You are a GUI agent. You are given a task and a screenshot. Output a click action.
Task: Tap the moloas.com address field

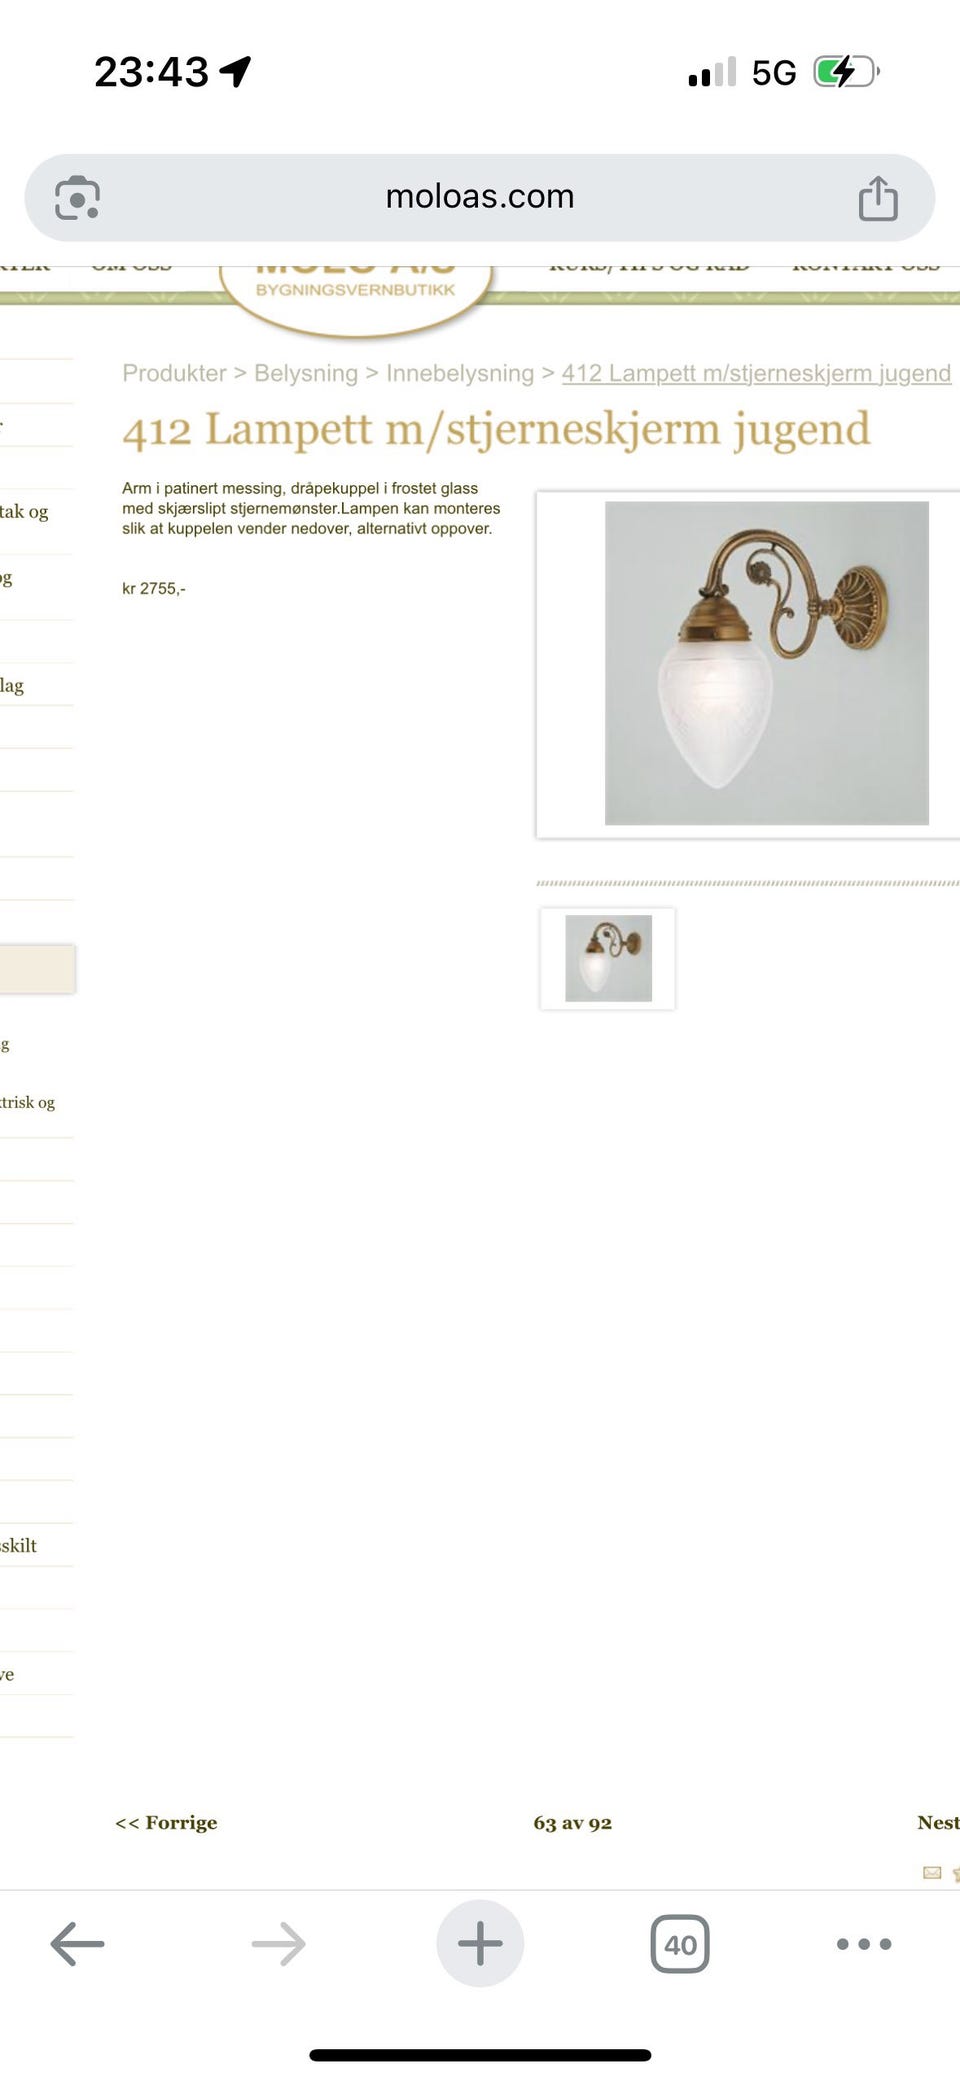click(x=480, y=197)
